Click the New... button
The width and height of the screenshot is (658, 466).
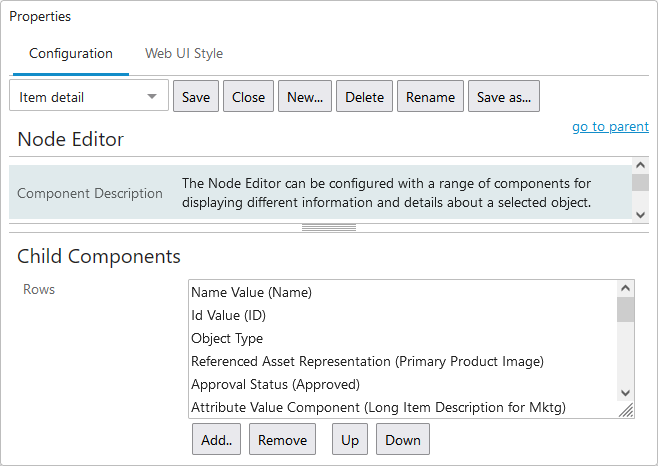(x=305, y=97)
